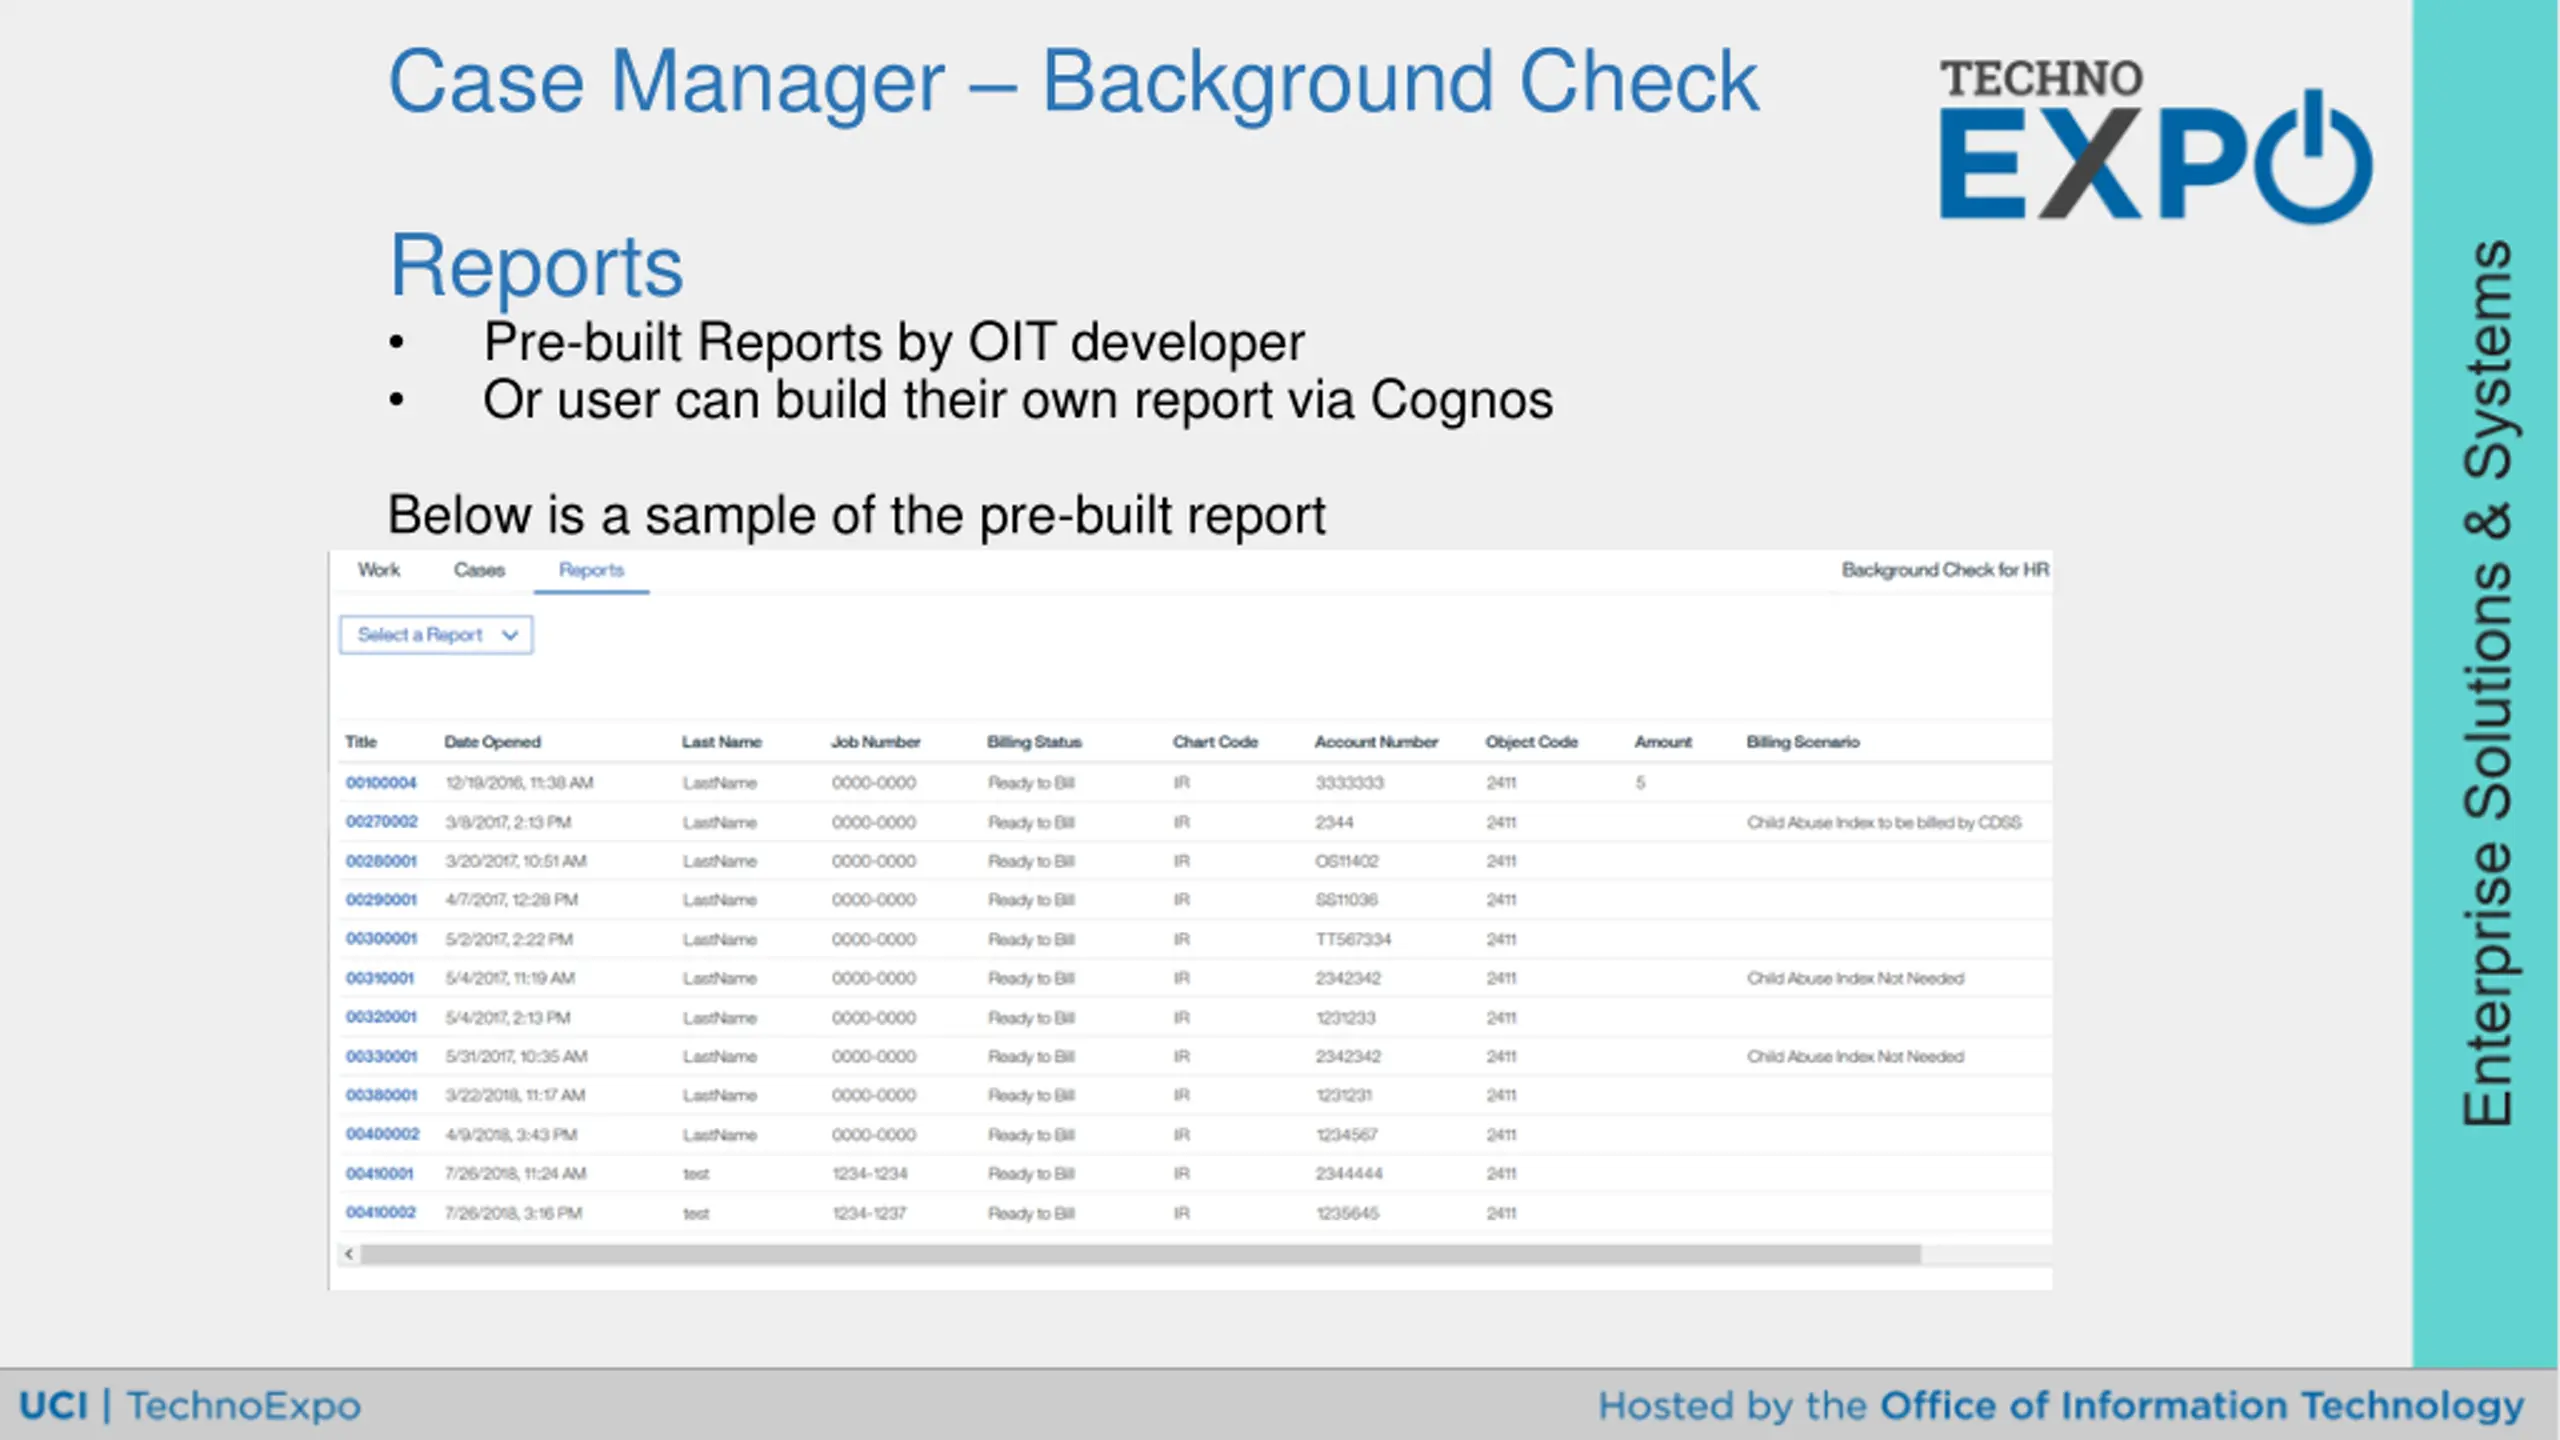
Task: Click account number 2344444
Action: [x=1349, y=1174]
